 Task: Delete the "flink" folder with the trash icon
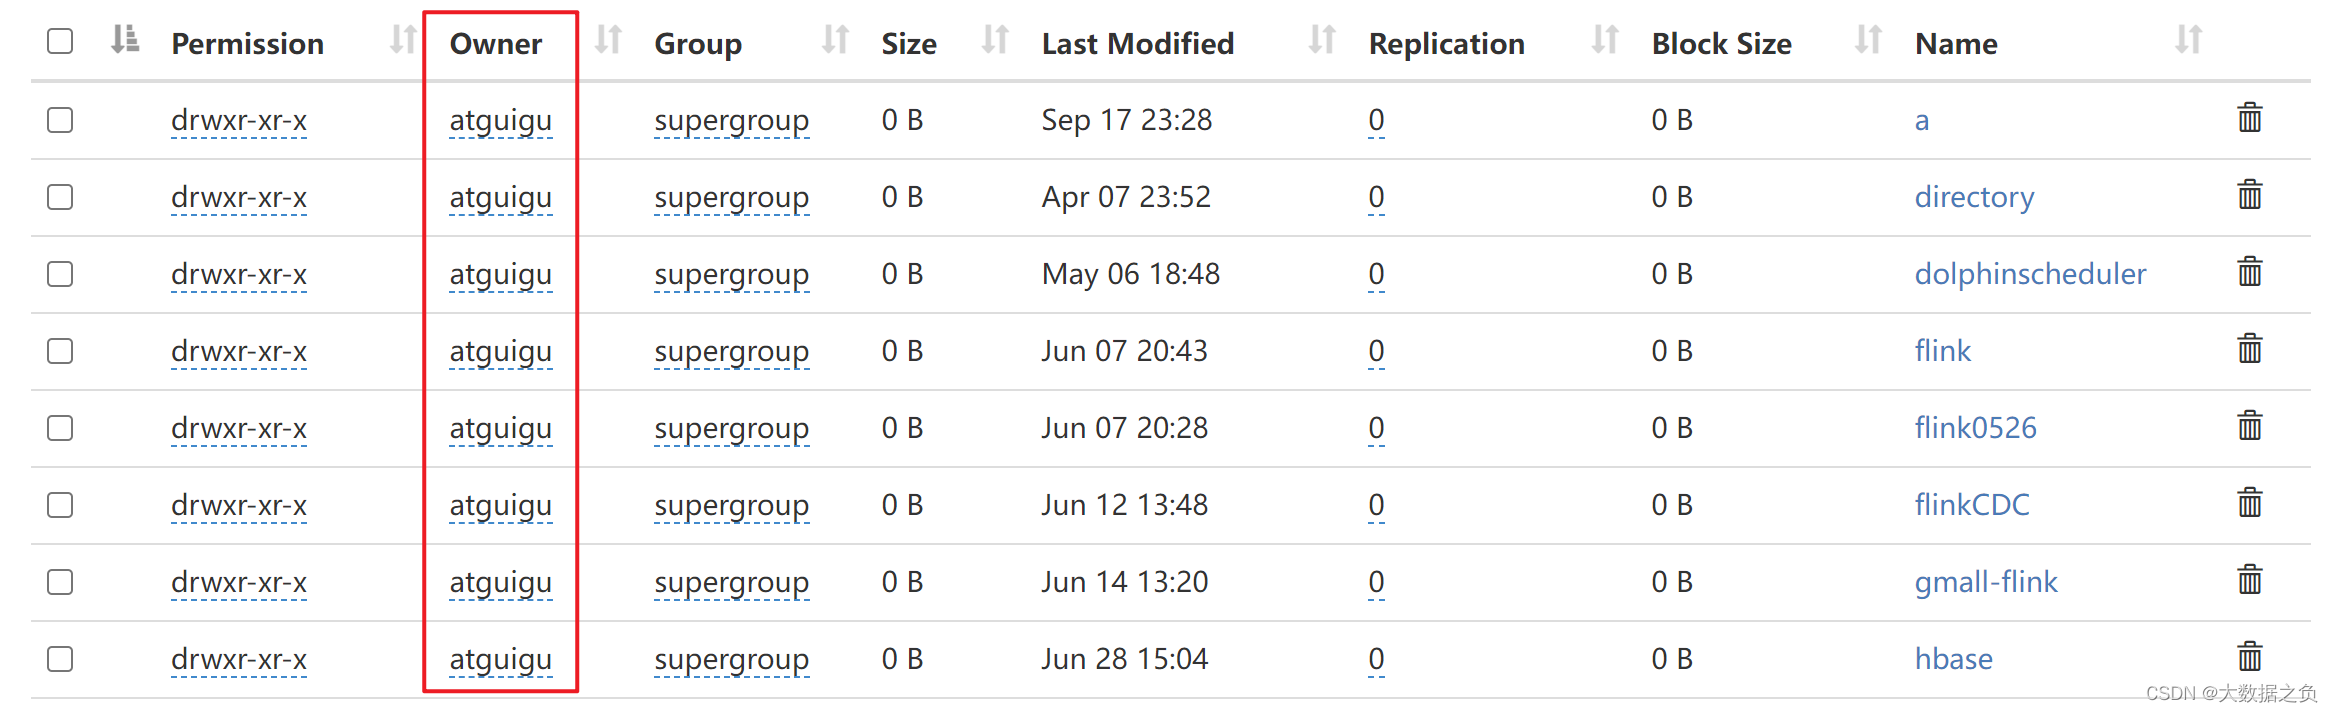tap(2248, 348)
